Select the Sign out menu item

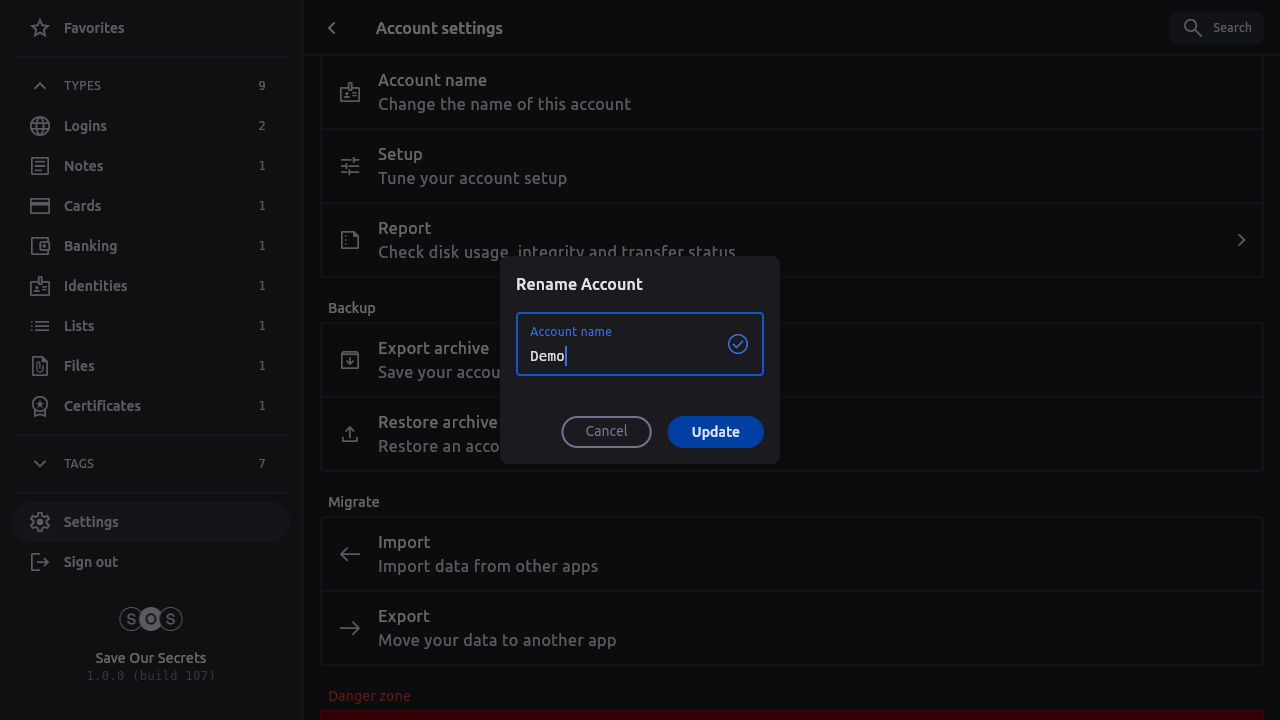(90, 562)
